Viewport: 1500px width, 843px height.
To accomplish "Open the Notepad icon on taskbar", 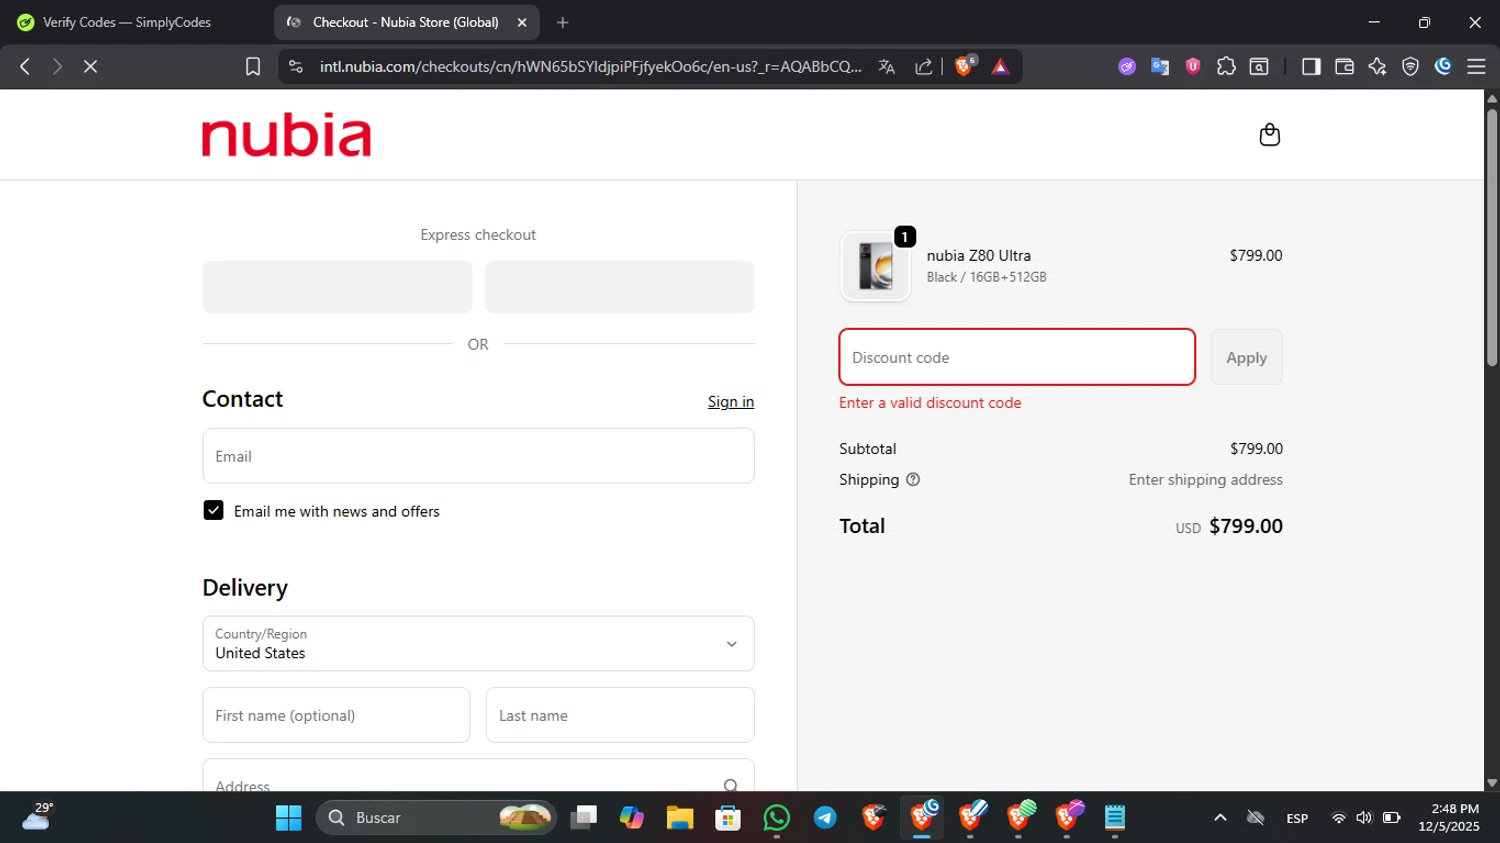I will pyautogui.click(x=1115, y=818).
